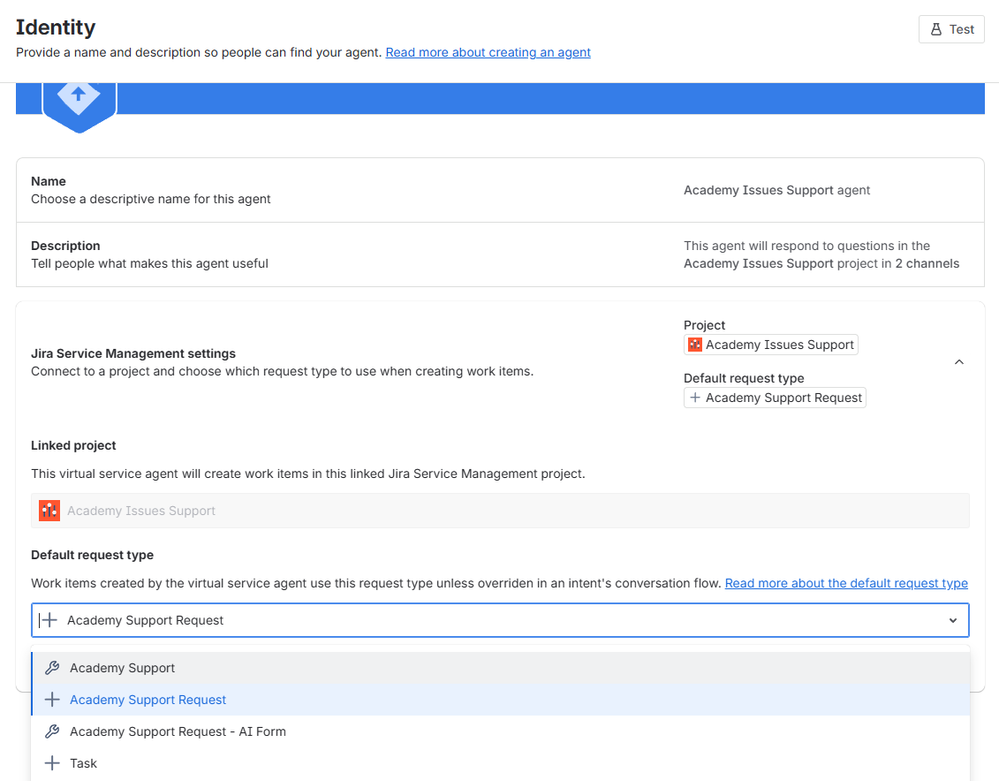This screenshot has width=999, height=781.
Task: Click the agent avatar icon inside the Test button
Action: click(937, 29)
